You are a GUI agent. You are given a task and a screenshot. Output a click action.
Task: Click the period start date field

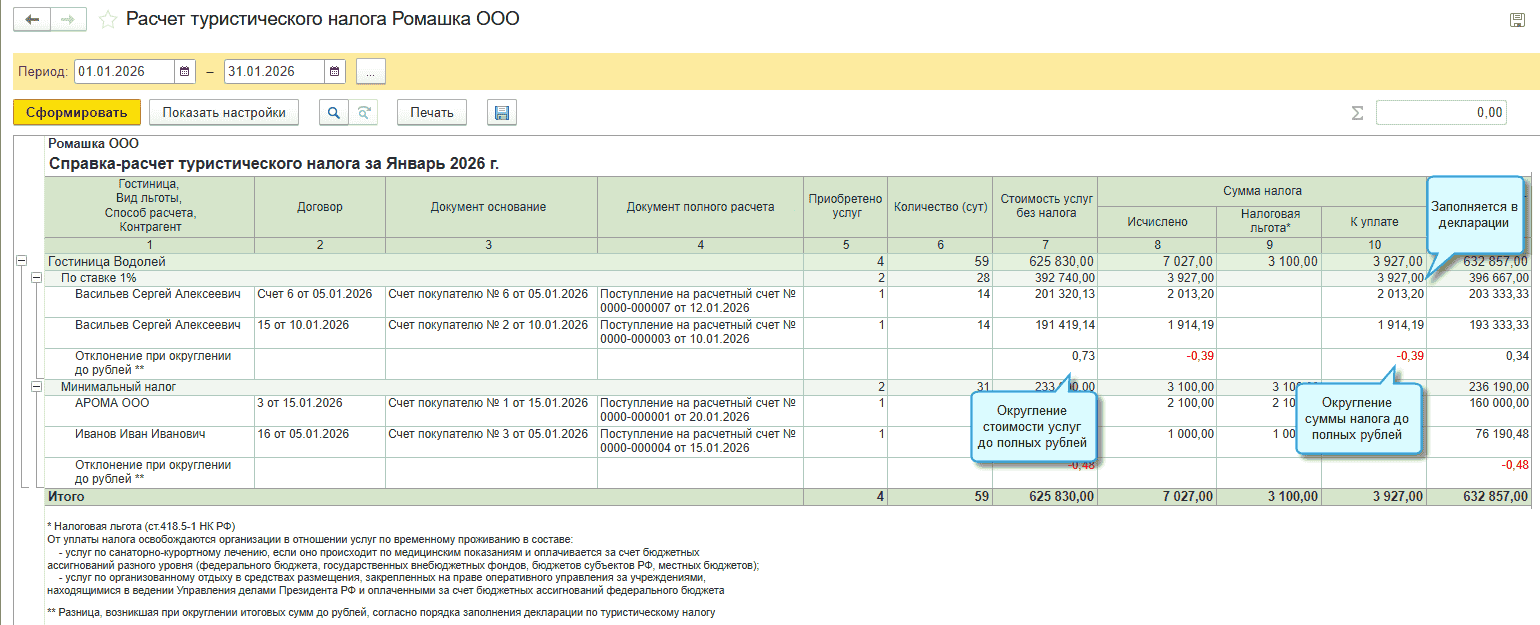124,72
